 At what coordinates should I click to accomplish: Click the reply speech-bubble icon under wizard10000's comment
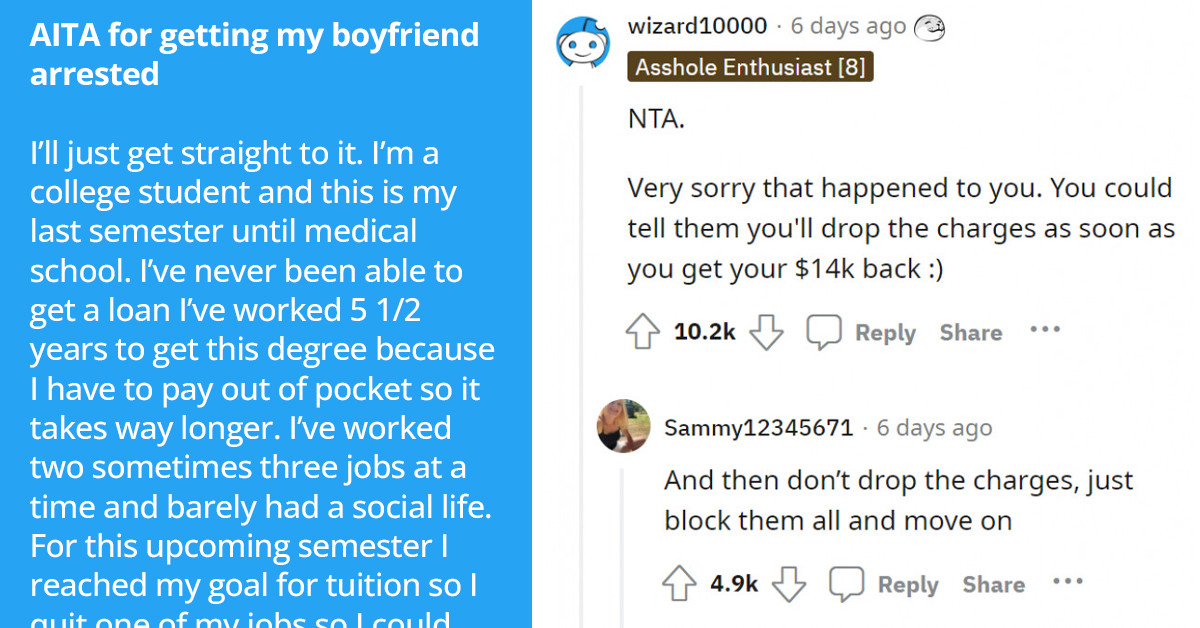tap(824, 331)
